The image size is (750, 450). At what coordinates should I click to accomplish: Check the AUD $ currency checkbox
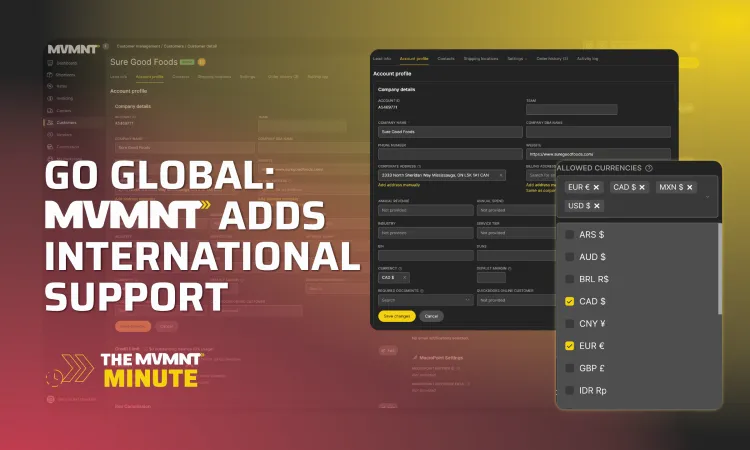(569, 257)
